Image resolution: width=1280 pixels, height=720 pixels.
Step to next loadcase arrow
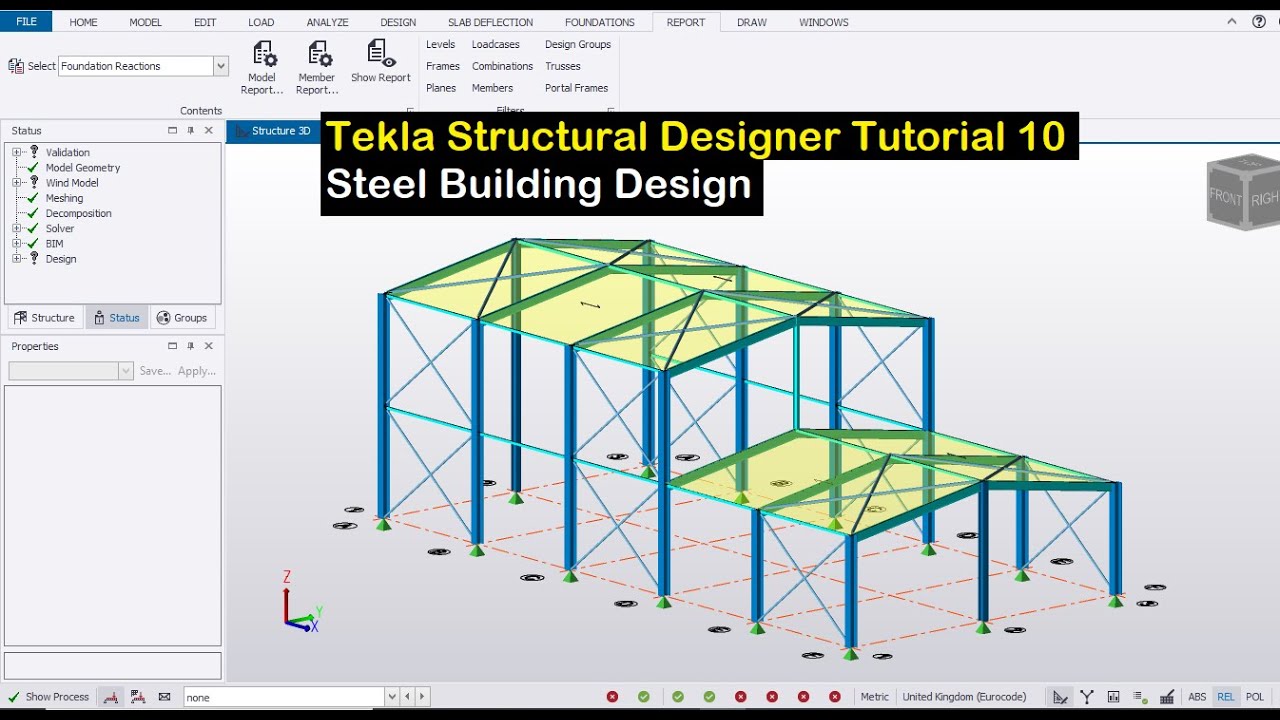422,697
